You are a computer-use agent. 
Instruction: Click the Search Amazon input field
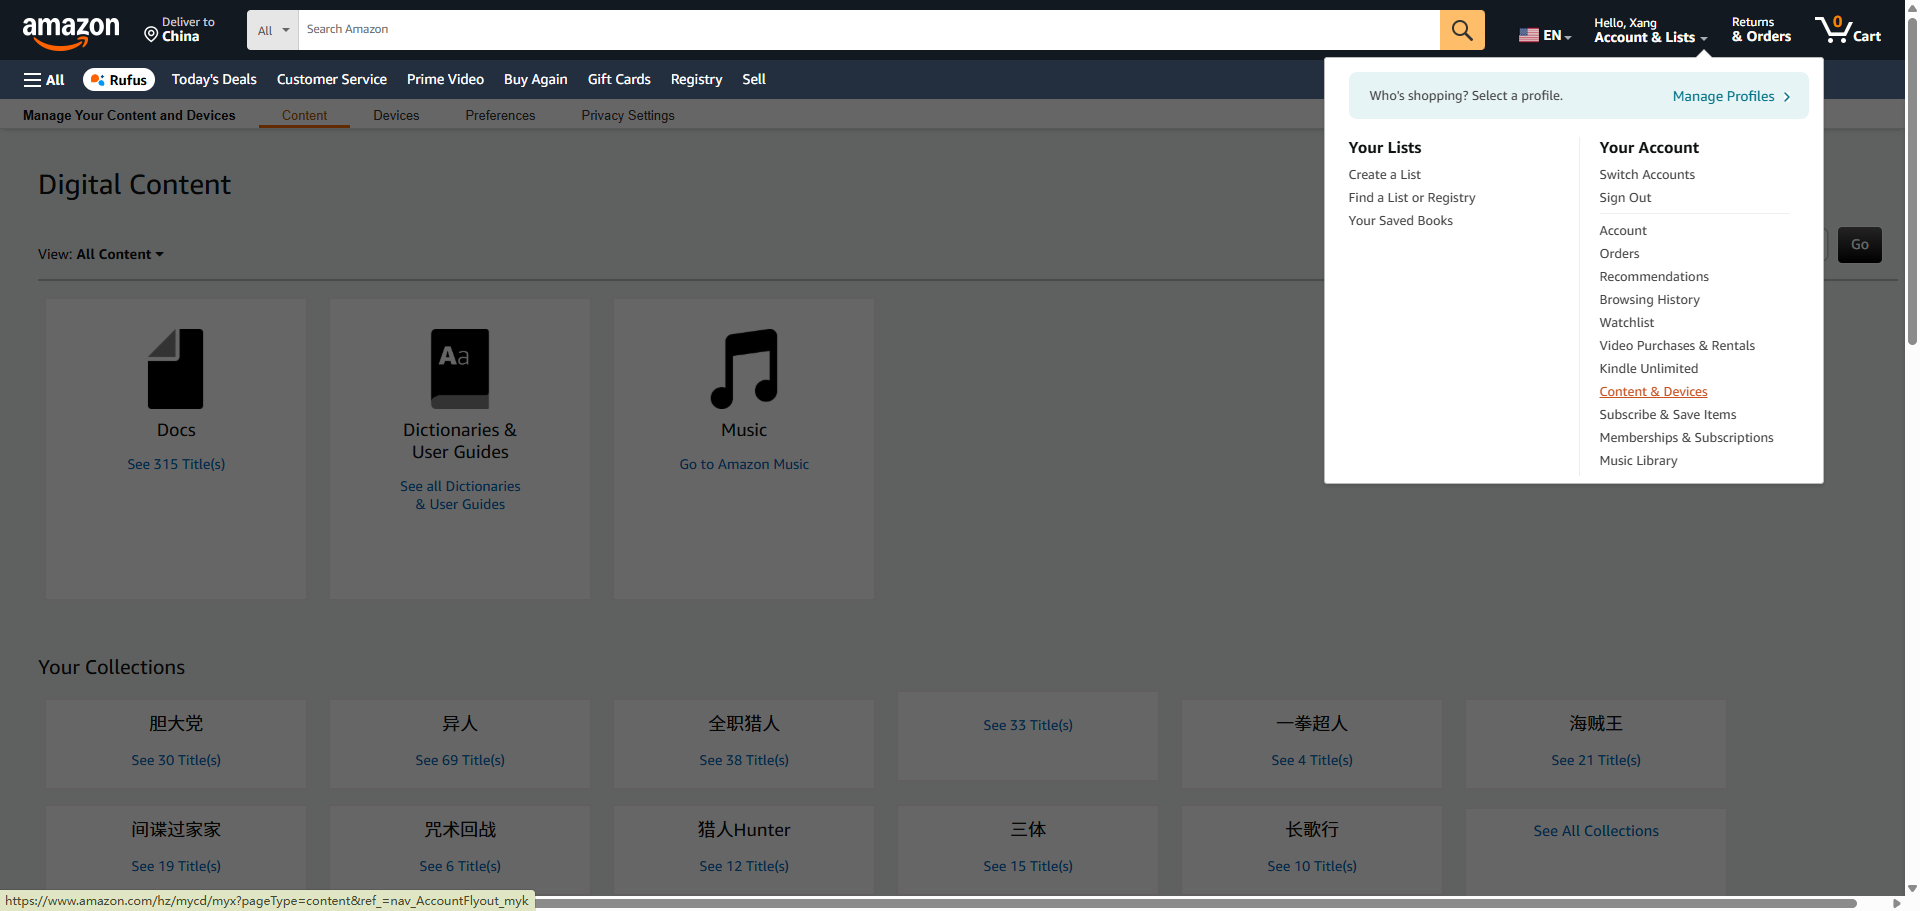click(x=869, y=30)
